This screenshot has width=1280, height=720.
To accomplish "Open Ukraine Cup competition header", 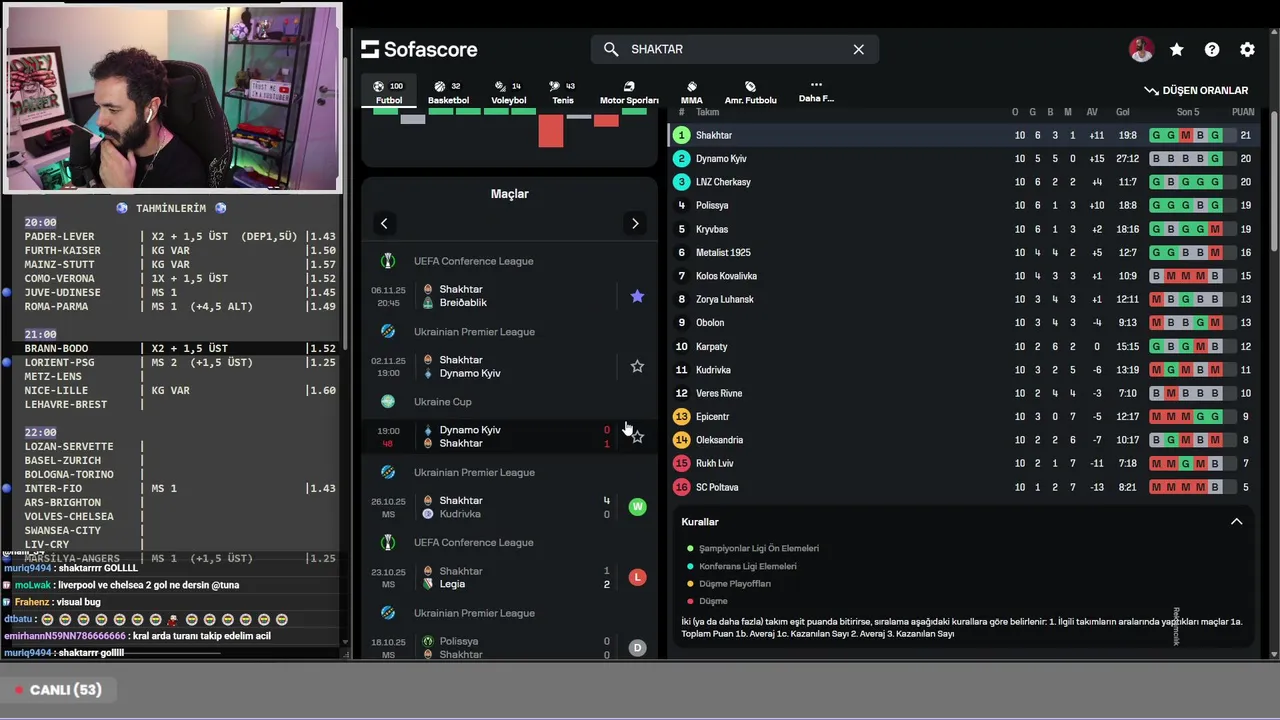I will coord(442,402).
